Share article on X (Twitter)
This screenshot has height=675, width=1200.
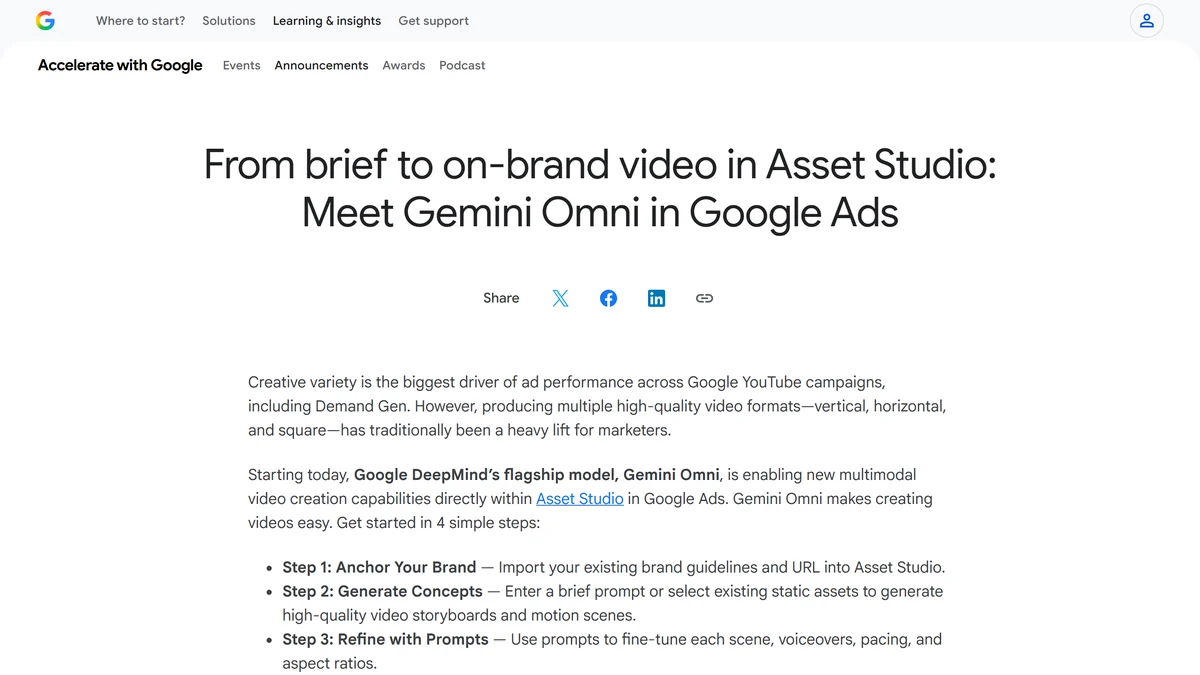(560, 298)
